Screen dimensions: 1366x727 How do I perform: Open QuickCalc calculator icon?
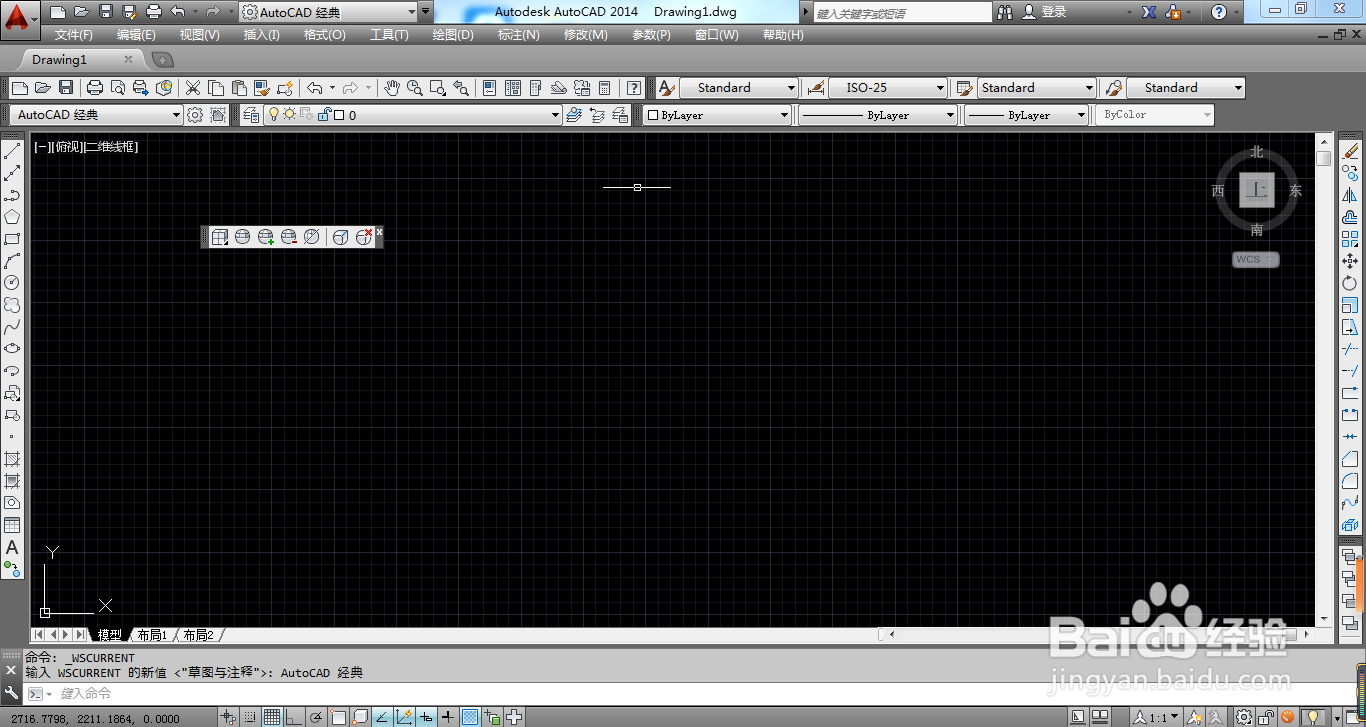[x=604, y=88]
